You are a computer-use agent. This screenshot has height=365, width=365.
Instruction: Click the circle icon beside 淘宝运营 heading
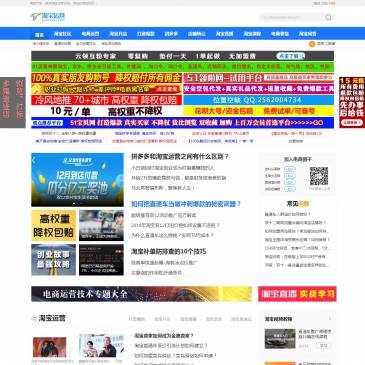pyautogui.click(x=34, y=318)
